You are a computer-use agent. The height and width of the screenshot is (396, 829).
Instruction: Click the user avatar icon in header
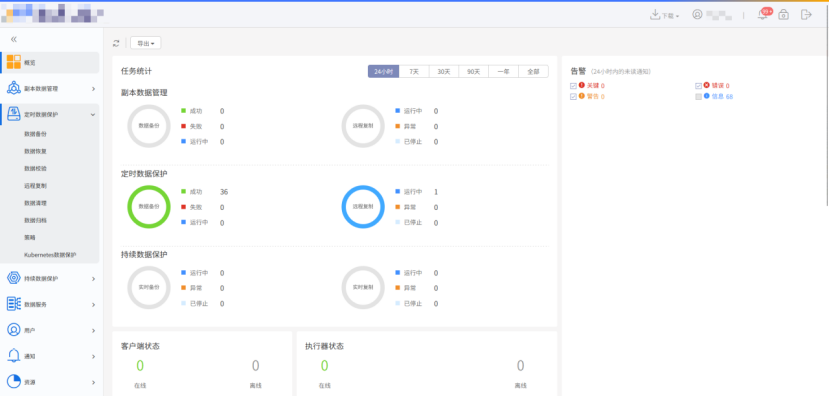tap(697, 15)
